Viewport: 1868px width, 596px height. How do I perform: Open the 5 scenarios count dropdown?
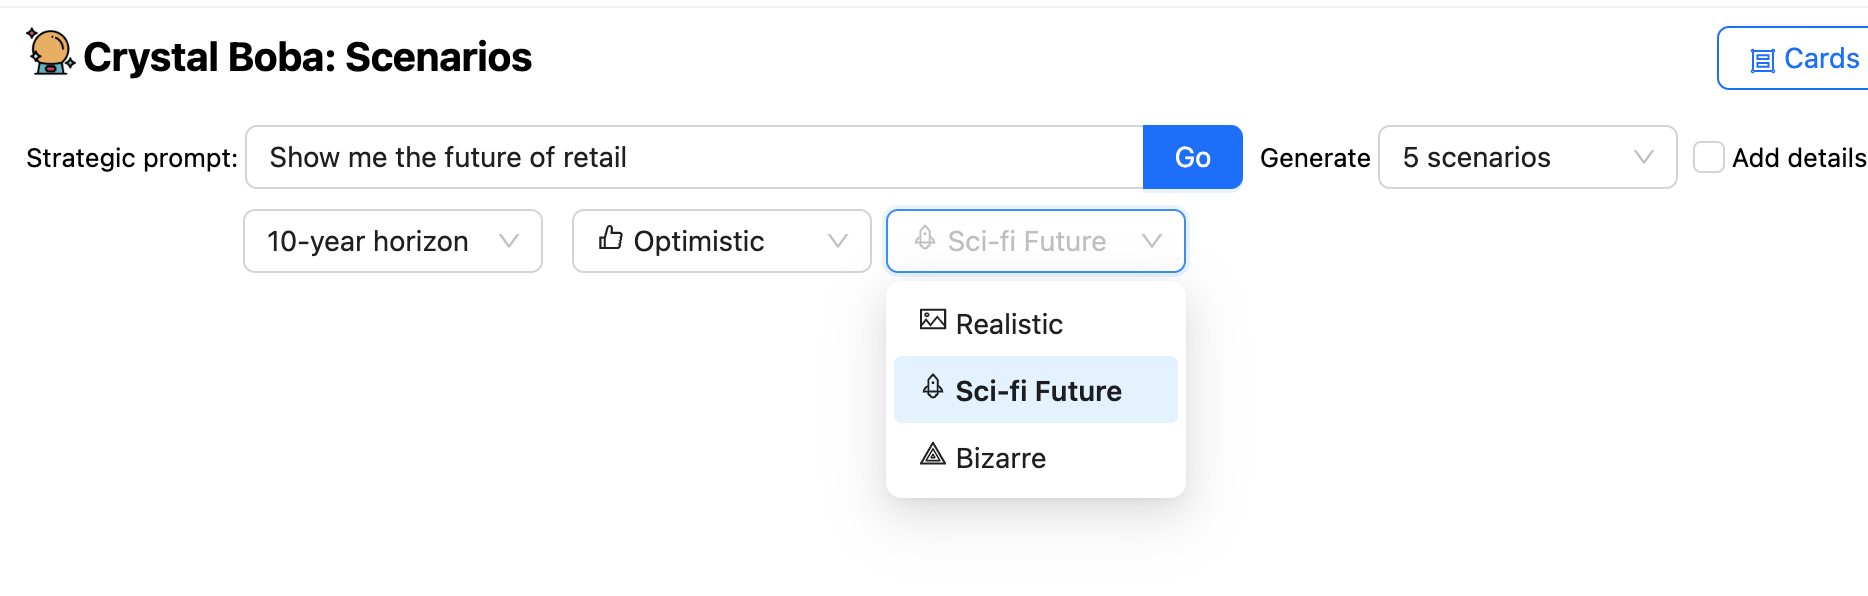pos(1526,158)
